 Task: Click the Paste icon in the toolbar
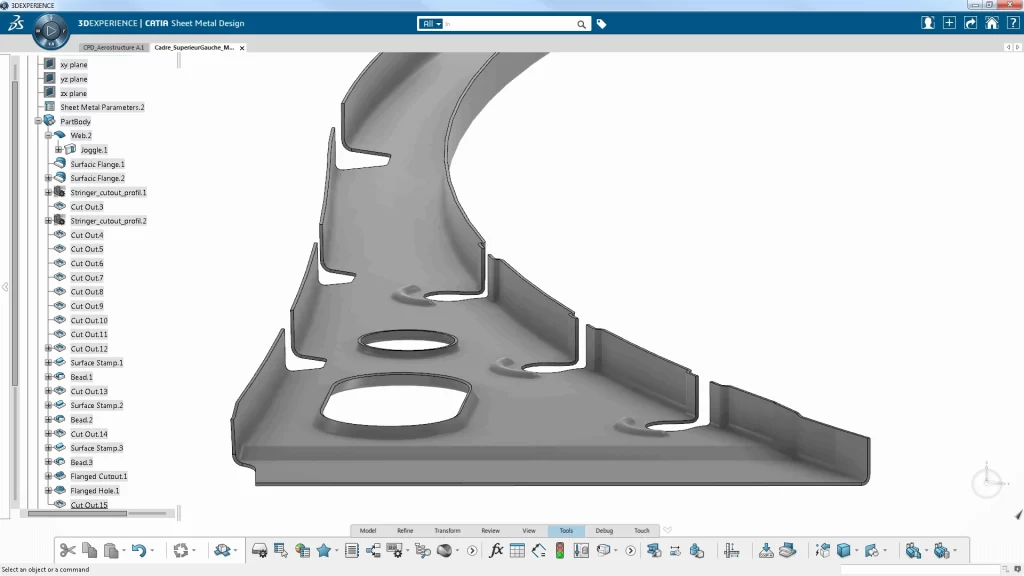point(109,550)
